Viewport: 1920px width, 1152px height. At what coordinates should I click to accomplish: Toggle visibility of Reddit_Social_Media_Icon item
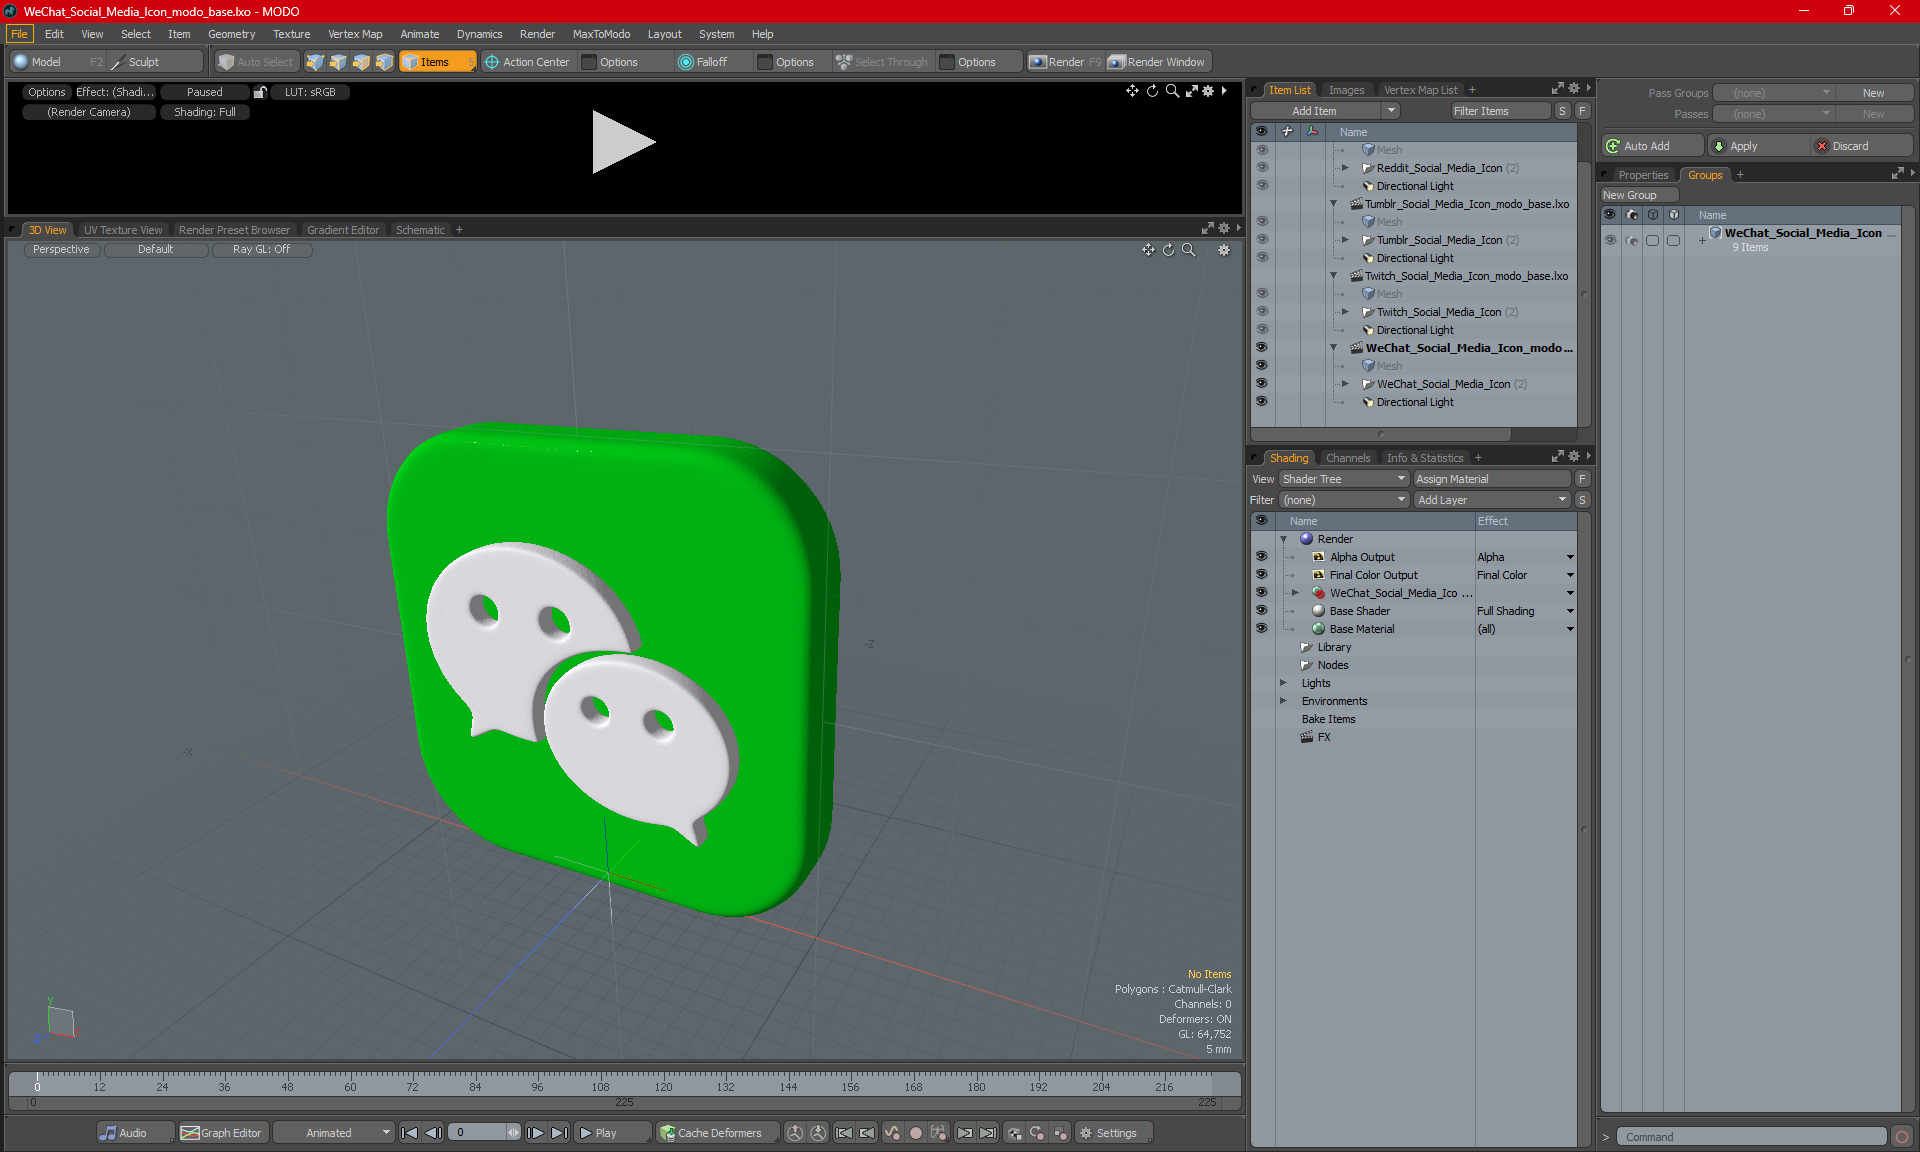[1261, 168]
